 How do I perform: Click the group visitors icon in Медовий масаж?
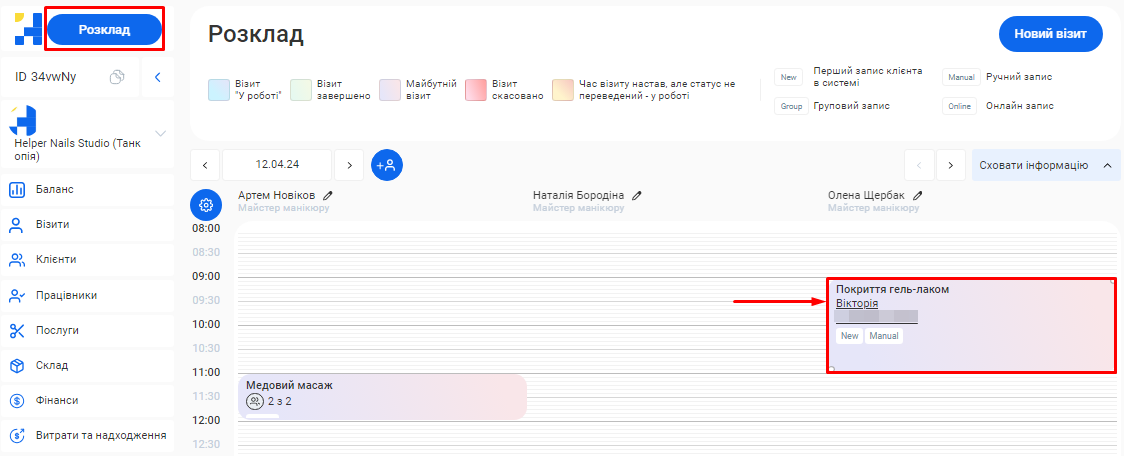coord(255,401)
